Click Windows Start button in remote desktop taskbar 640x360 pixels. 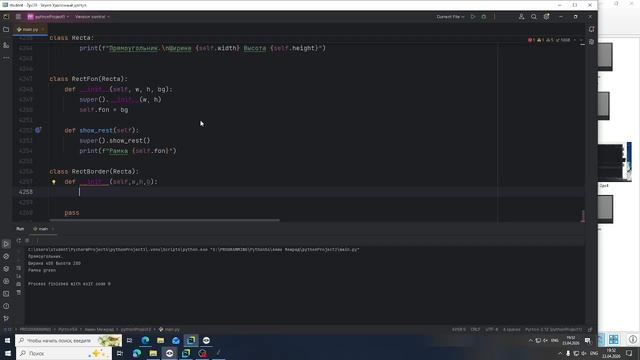coord(7,340)
